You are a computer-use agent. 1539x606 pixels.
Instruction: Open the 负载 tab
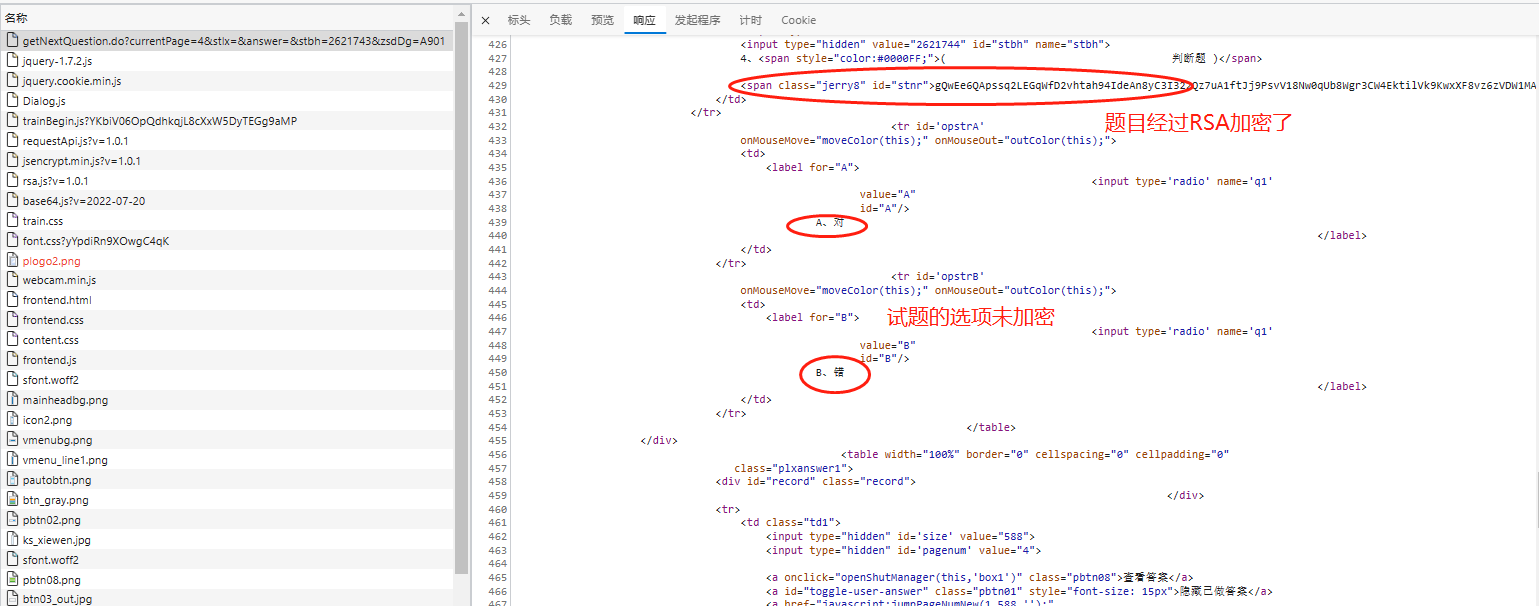[560, 20]
